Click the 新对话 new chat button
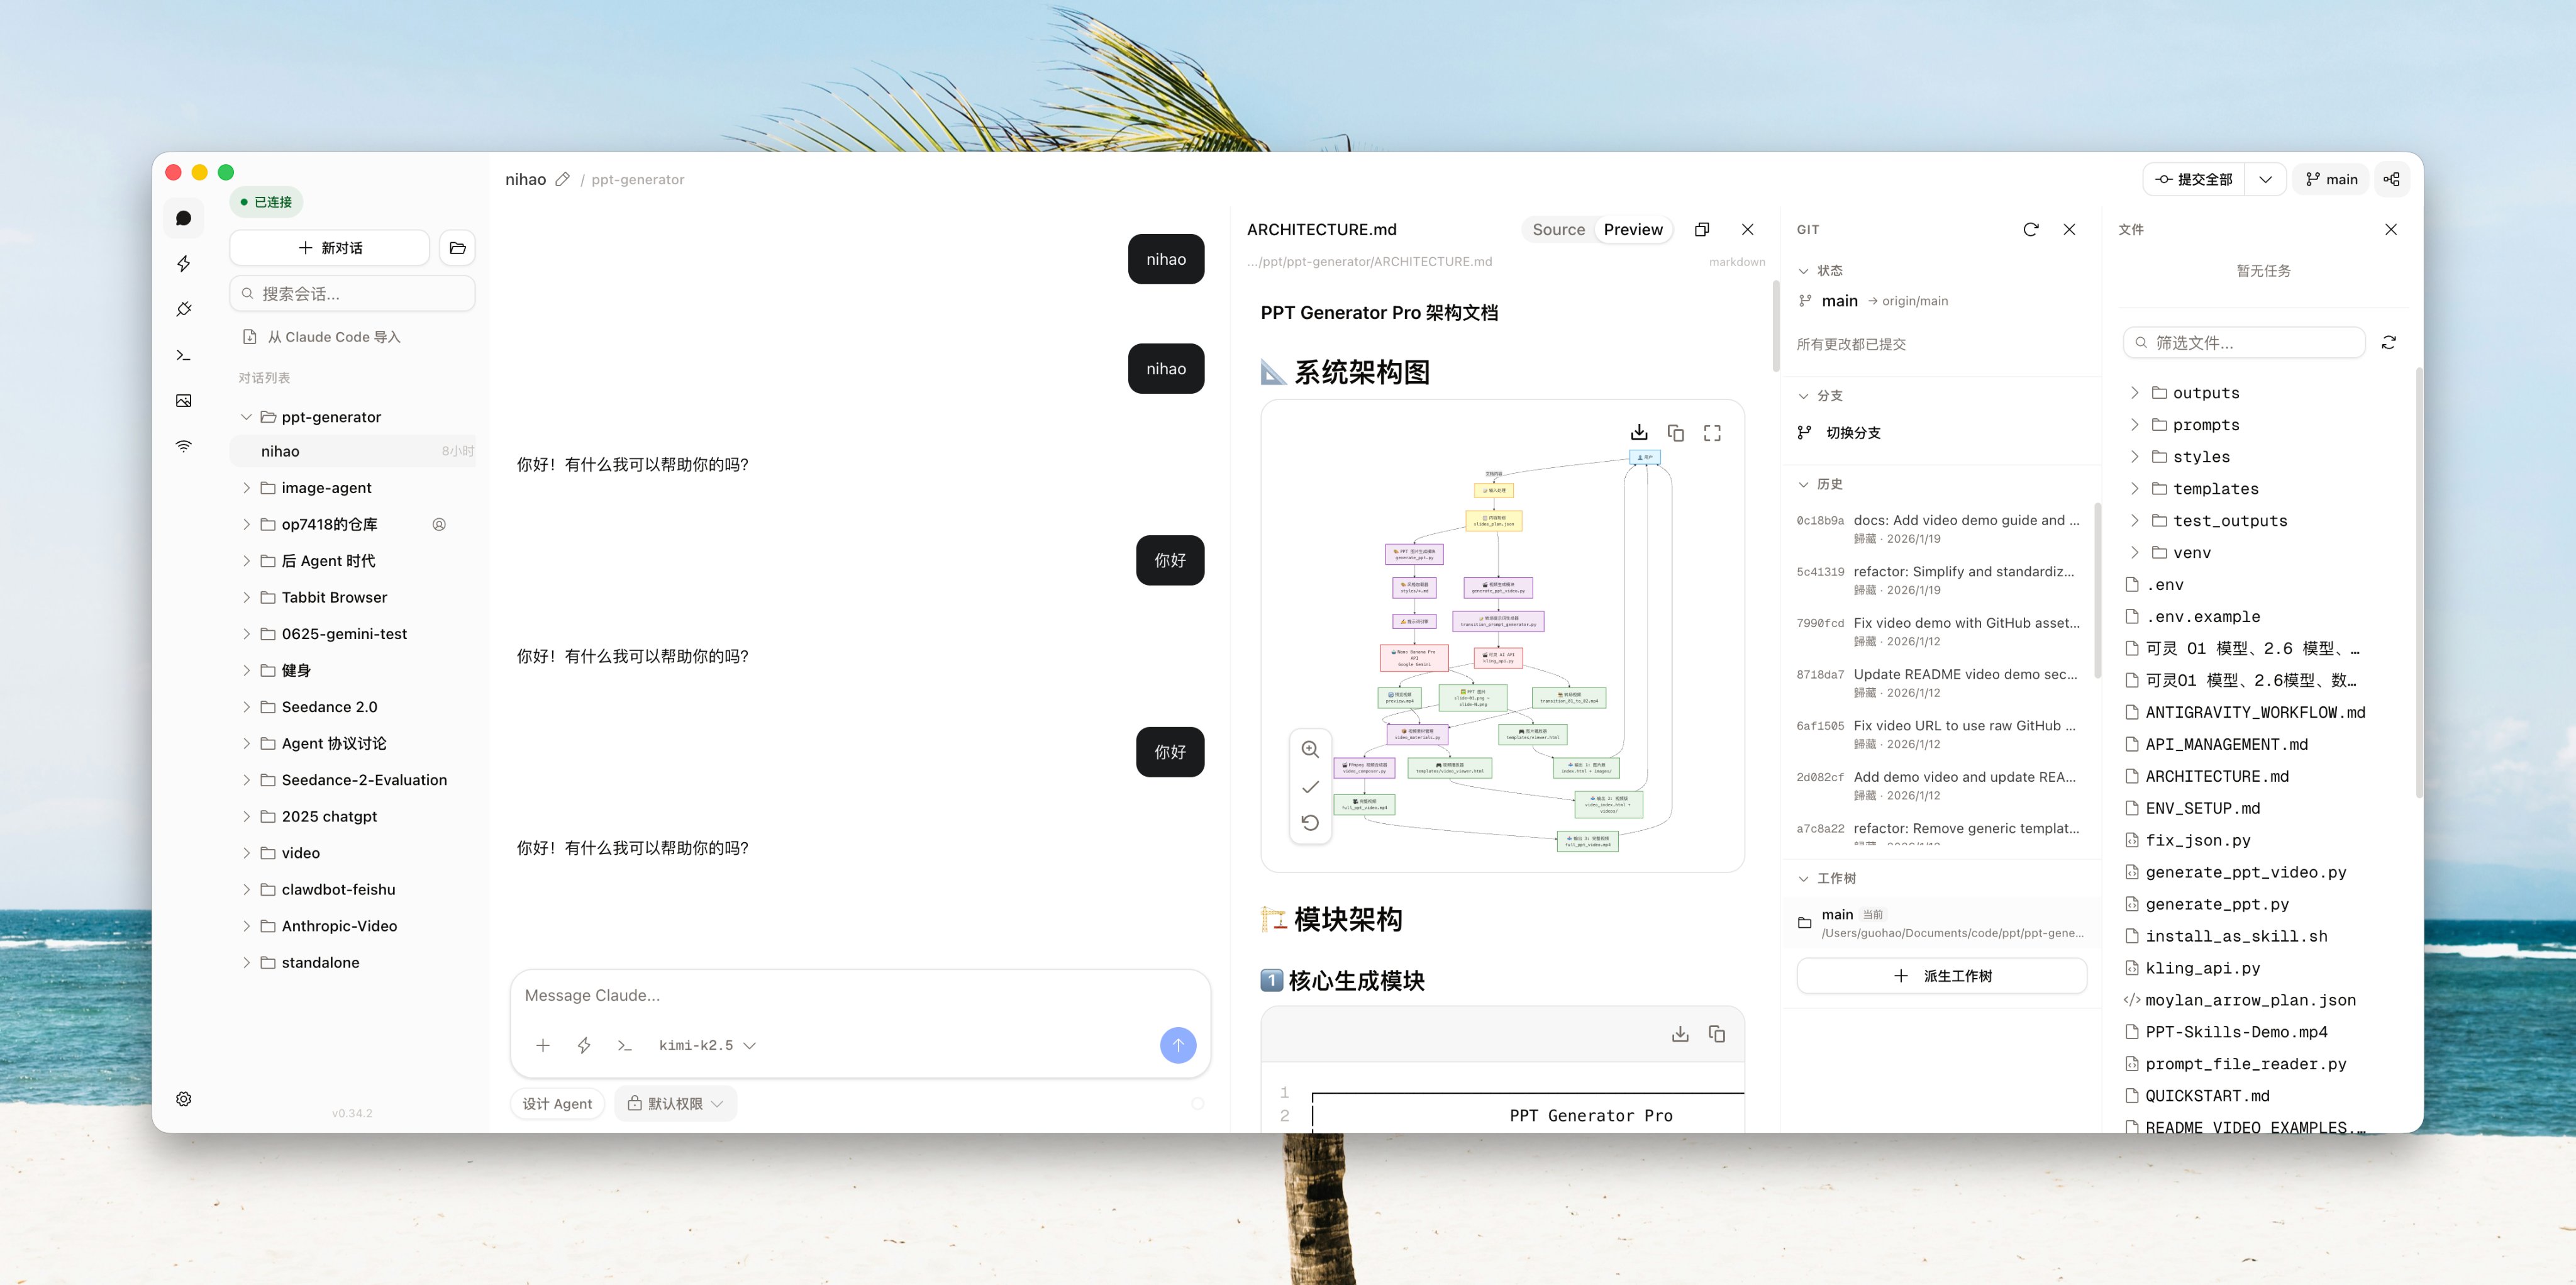The image size is (2576, 1285). (330, 248)
